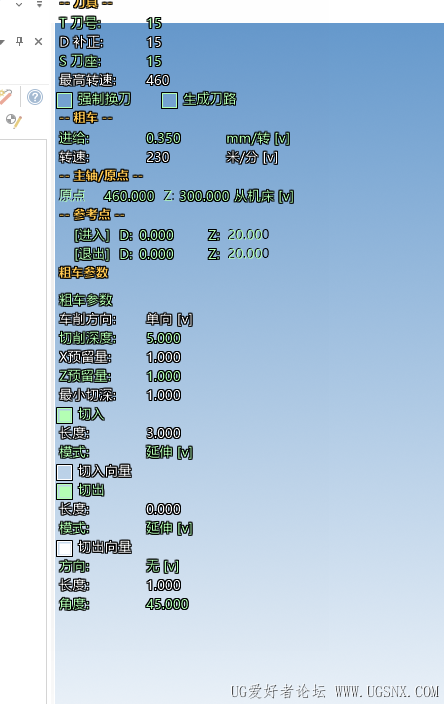Click the green Z预留量: label
The height and width of the screenshot is (704, 444).
click(x=85, y=376)
